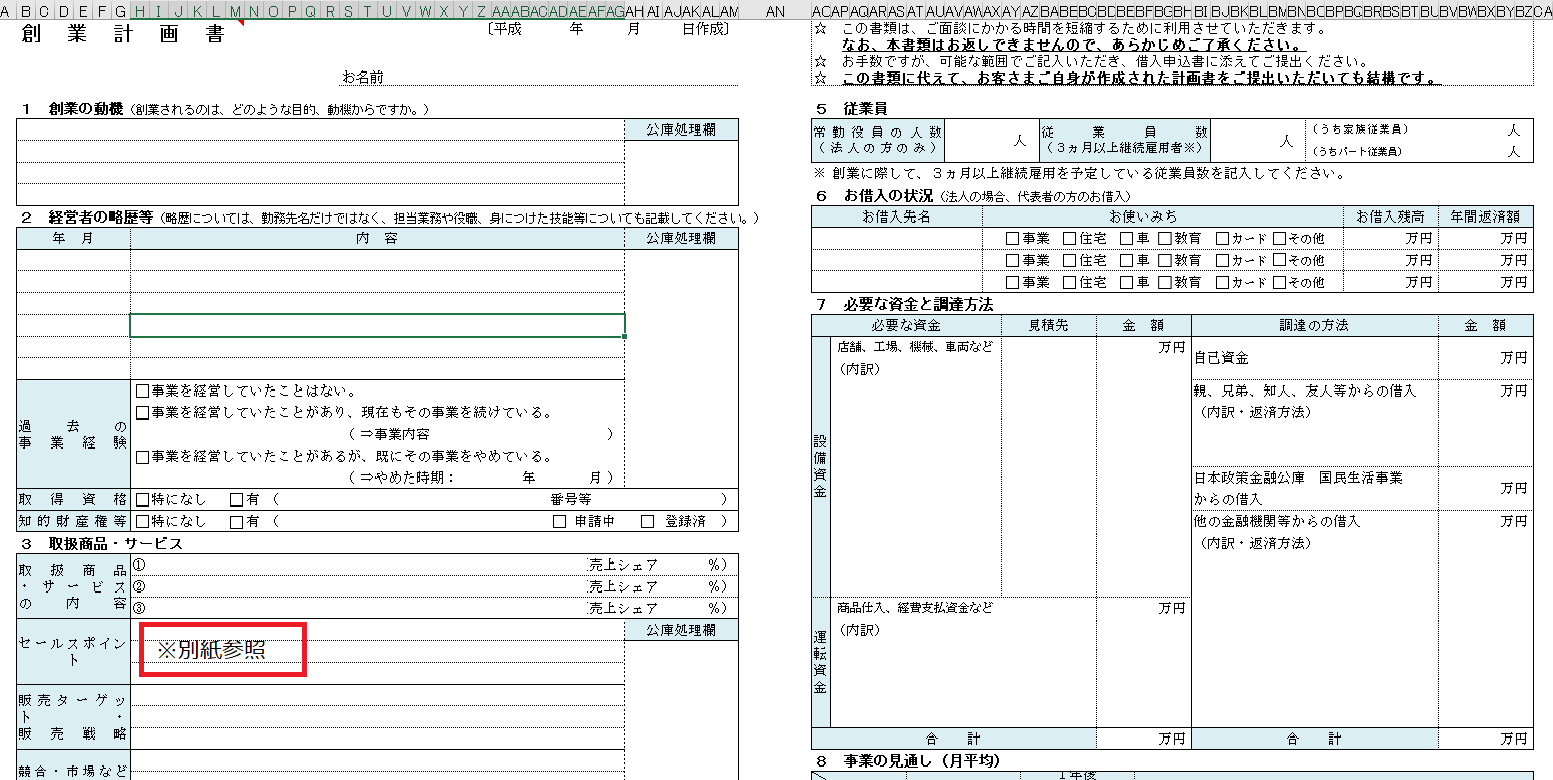Select the red-bordered "※別紙参照" text box
1553x780 pixels.
click(222, 650)
